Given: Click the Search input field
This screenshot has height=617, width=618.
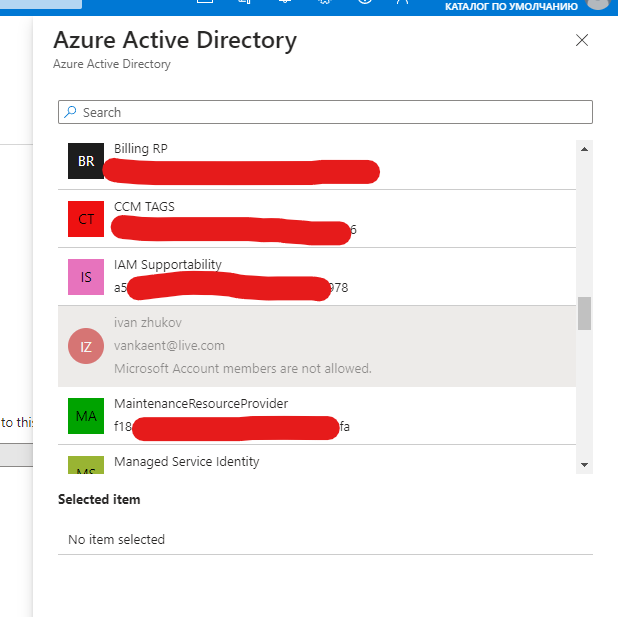Looking at the screenshot, I should [x=325, y=112].
